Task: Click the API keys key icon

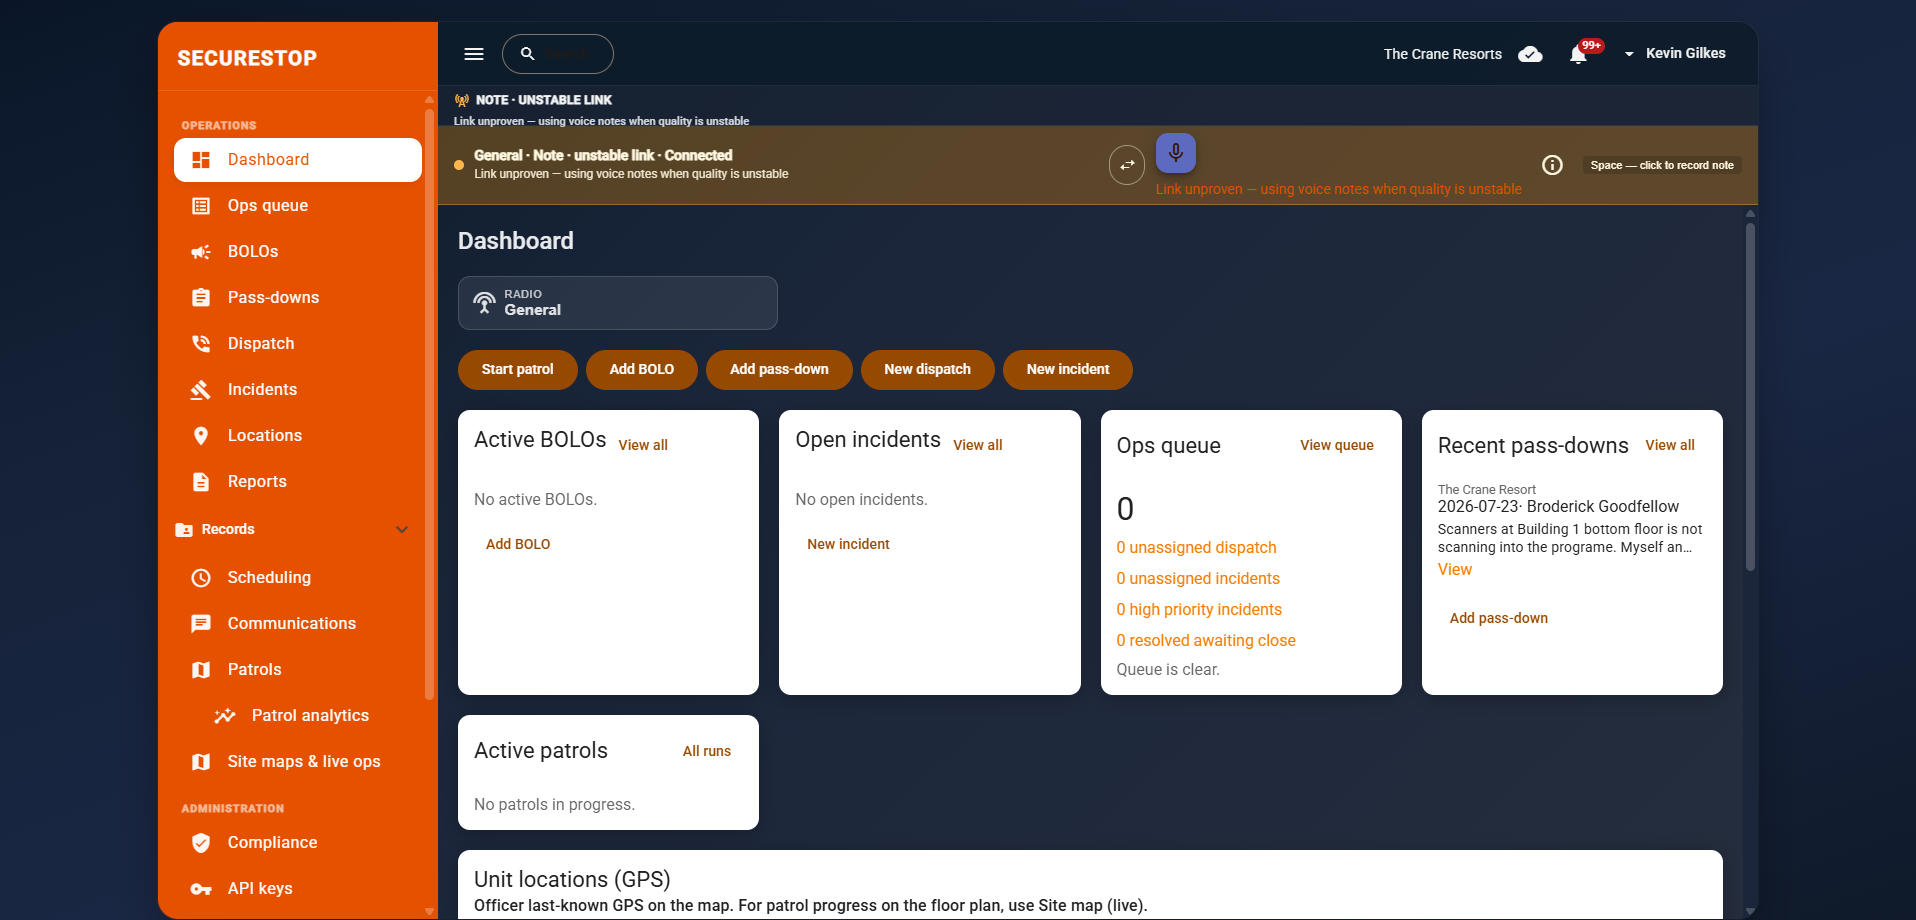Action: click(x=201, y=889)
